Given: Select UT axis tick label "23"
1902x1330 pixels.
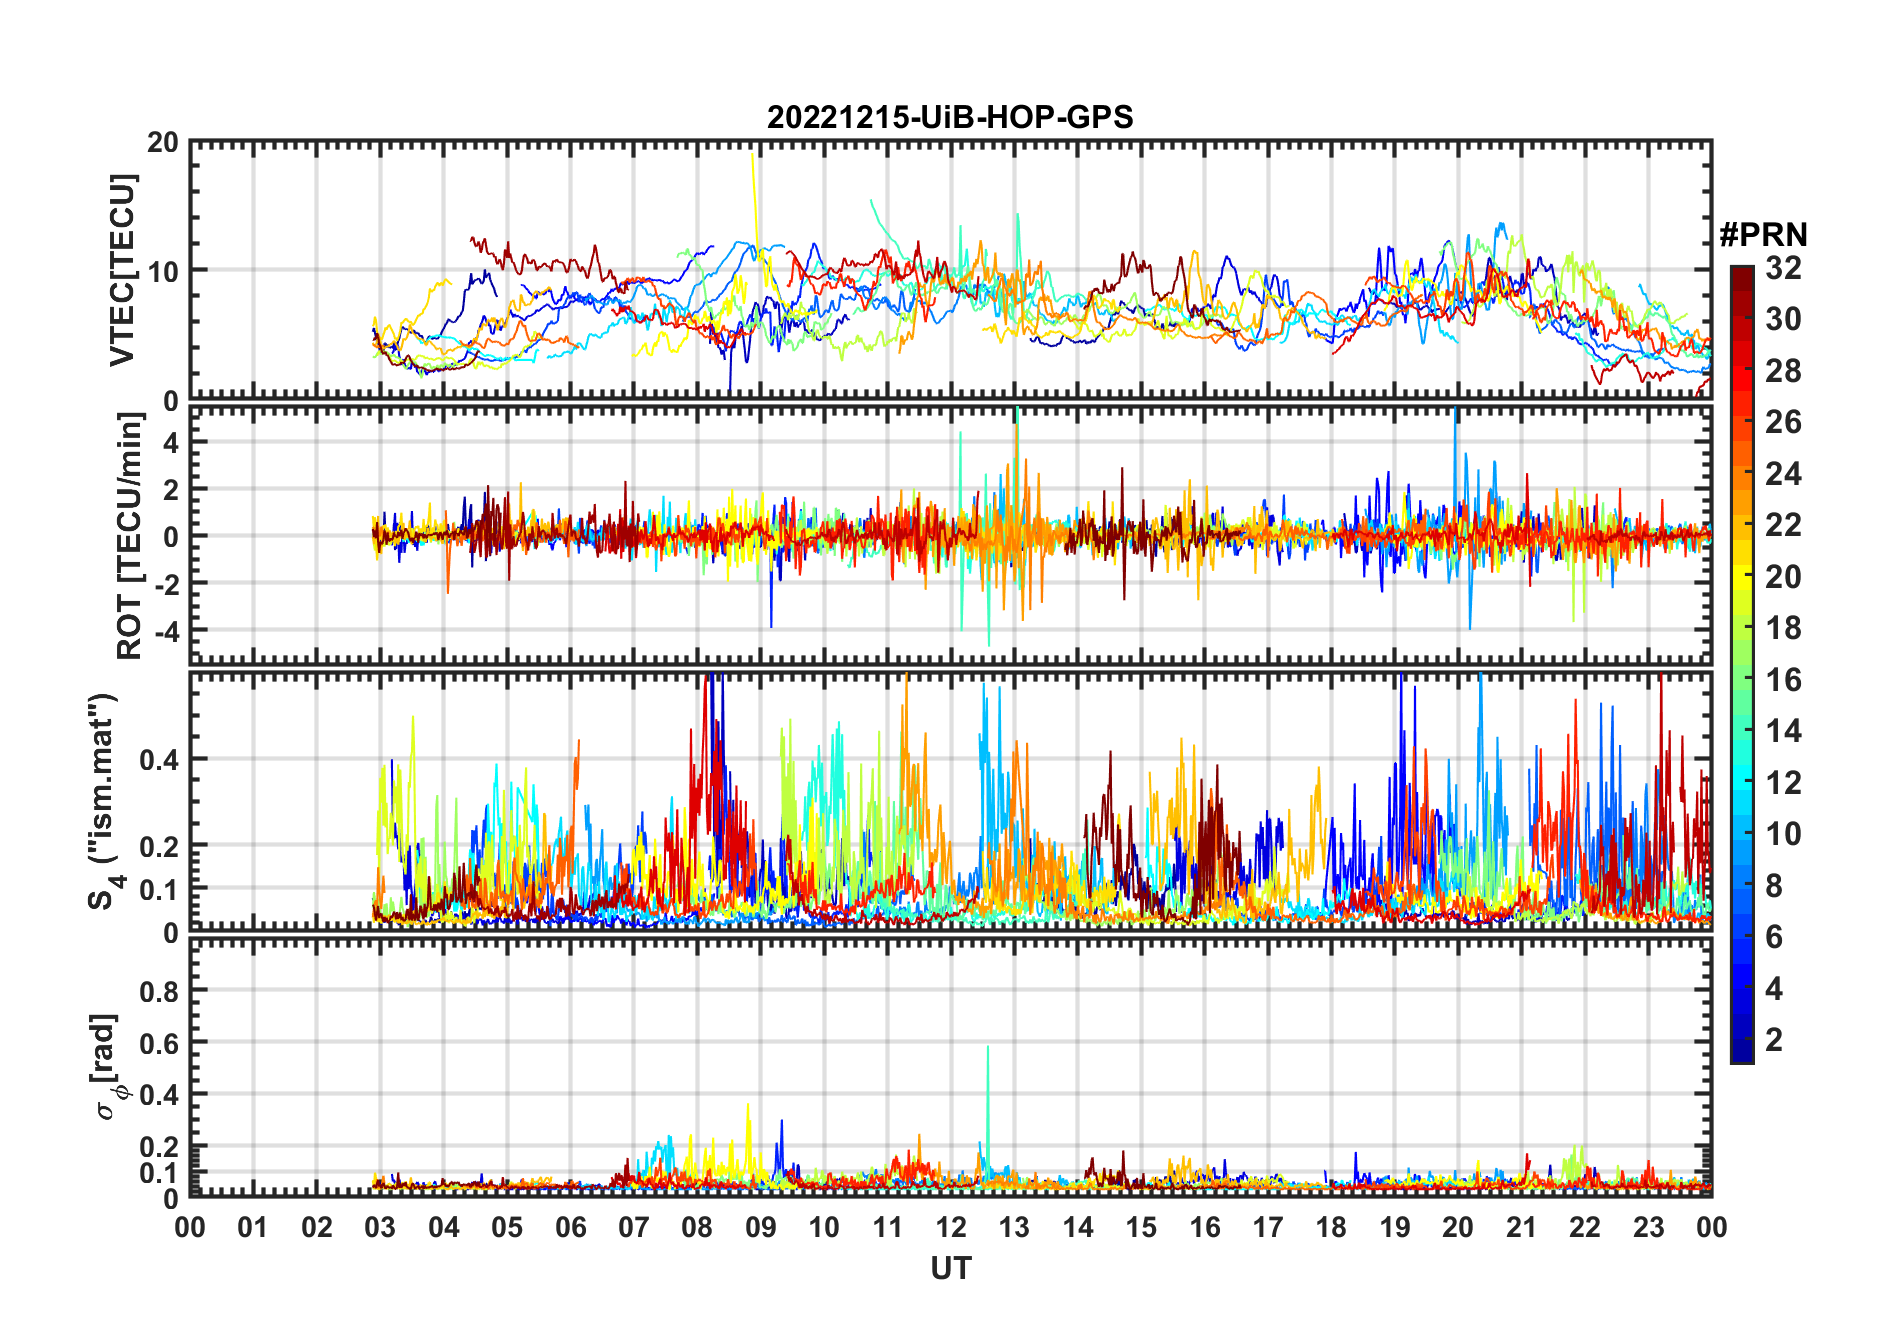Looking at the screenshot, I should click(1648, 1227).
